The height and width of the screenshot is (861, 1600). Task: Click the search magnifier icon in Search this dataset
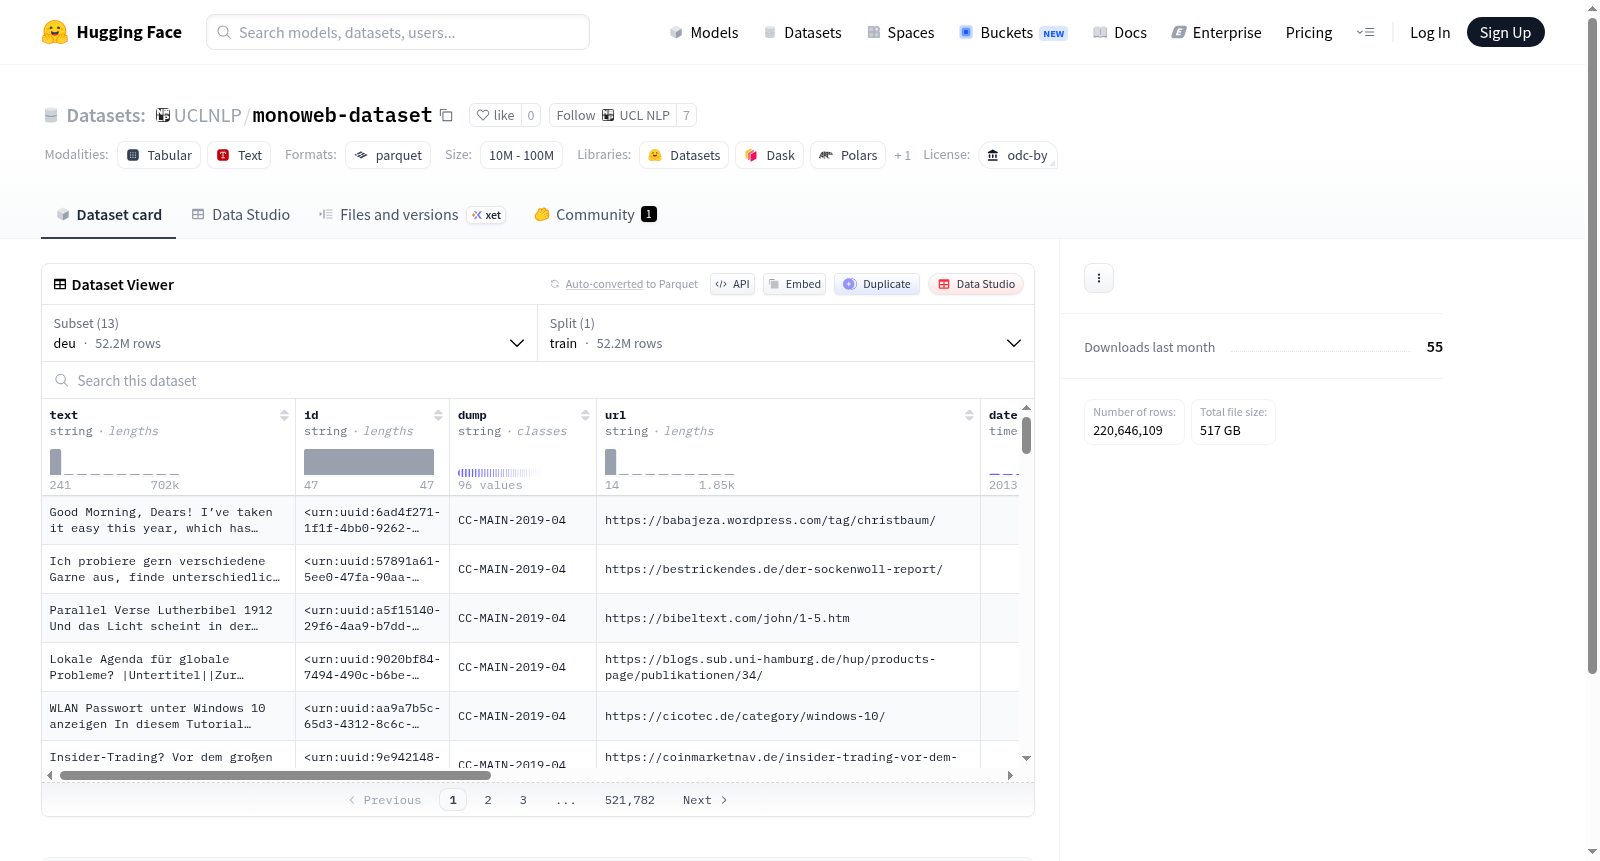point(62,381)
